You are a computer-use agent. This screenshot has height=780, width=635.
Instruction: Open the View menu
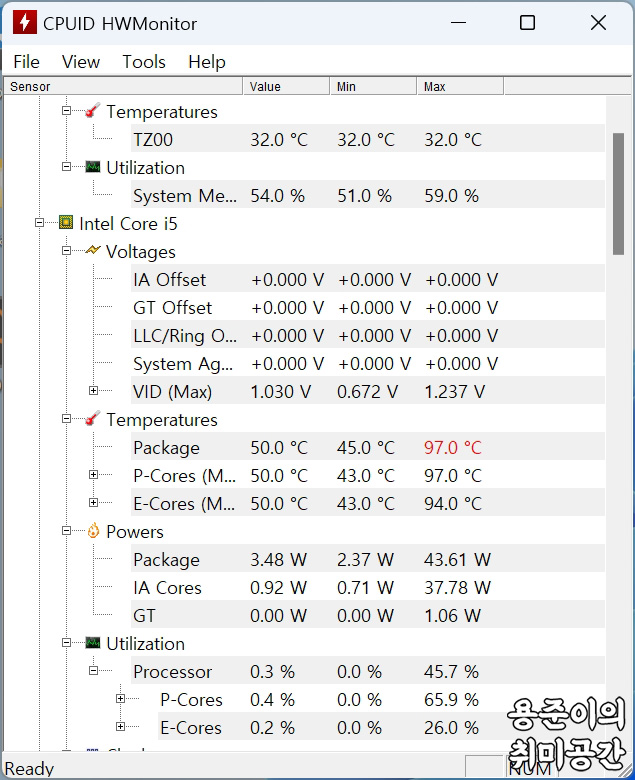(x=81, y=62)
